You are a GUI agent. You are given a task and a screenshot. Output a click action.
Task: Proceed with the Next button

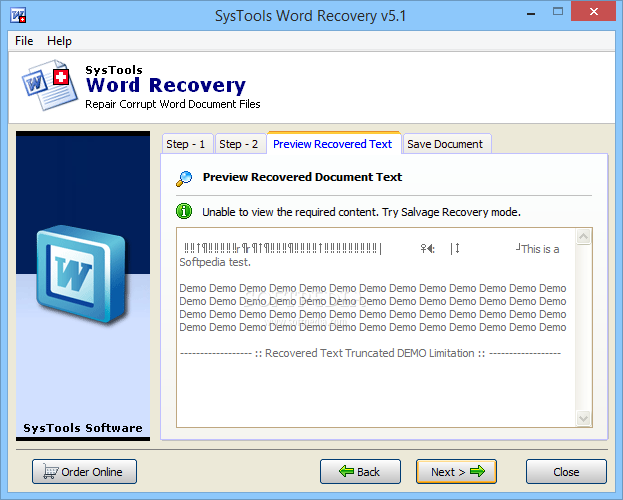(x=456, y=472)
